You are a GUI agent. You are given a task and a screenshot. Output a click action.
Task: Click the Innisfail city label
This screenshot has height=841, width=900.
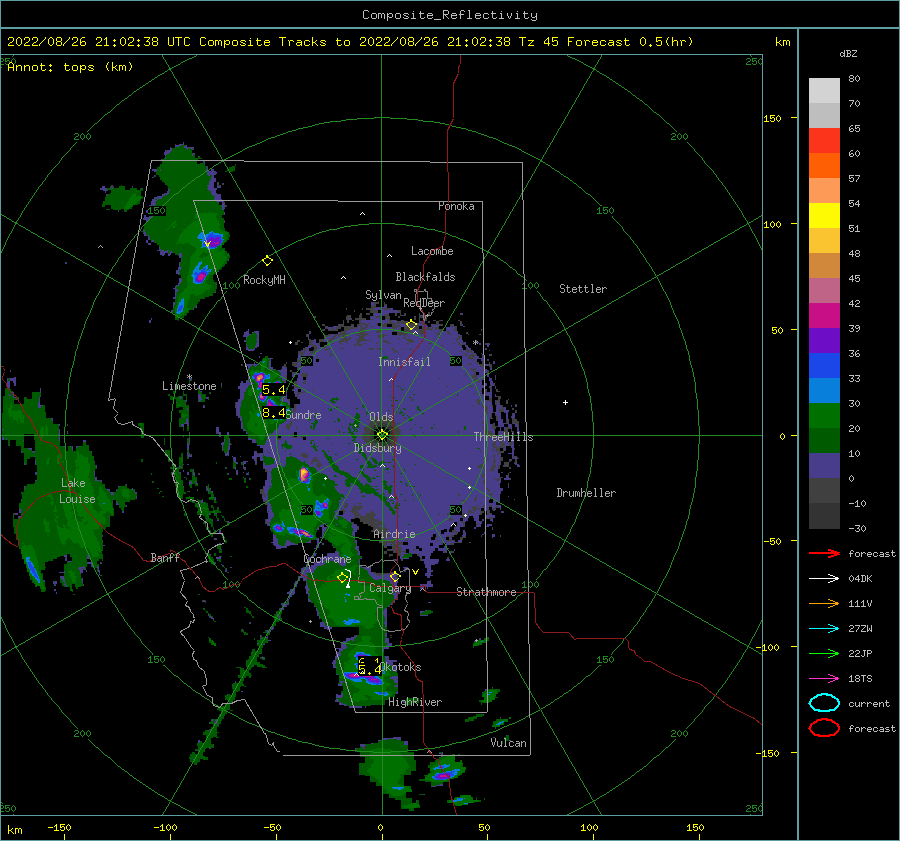[404, 362]
